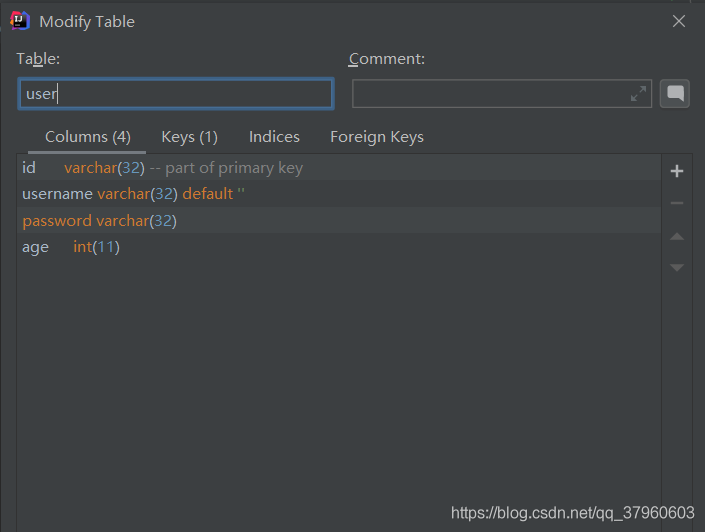Screen dimensions: 705x532
Task: Select the username column row
Action: 133,194
